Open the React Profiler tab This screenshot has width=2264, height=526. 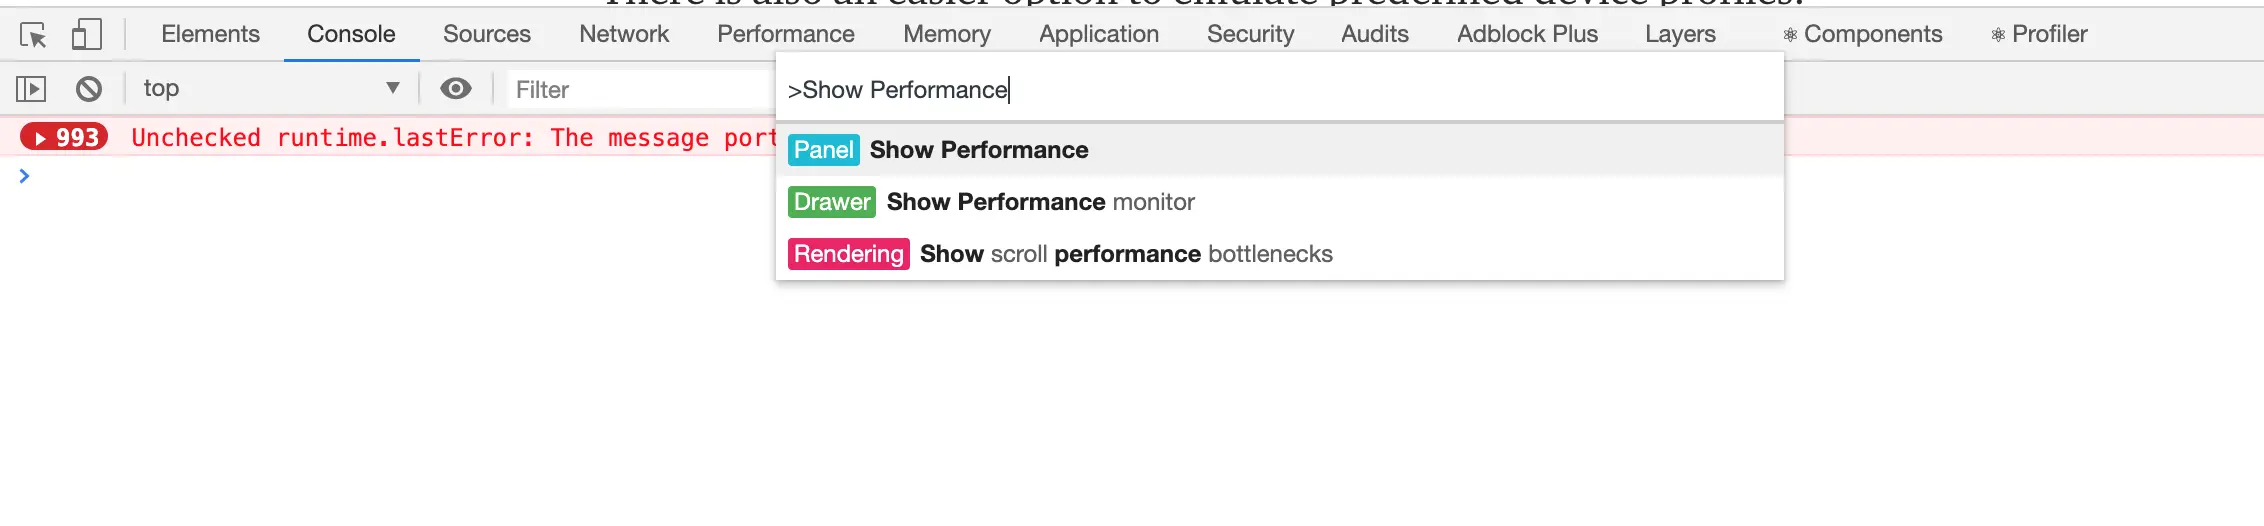pyautogui.click(x=2039, y=34)
